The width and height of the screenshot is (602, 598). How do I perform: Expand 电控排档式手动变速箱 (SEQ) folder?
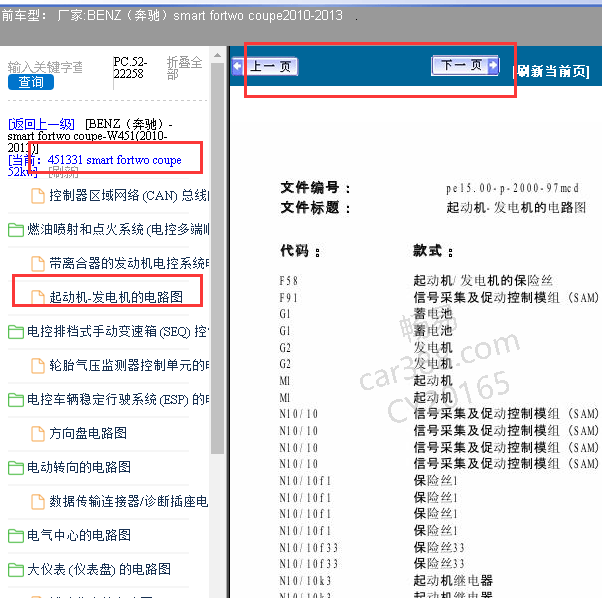118,331
